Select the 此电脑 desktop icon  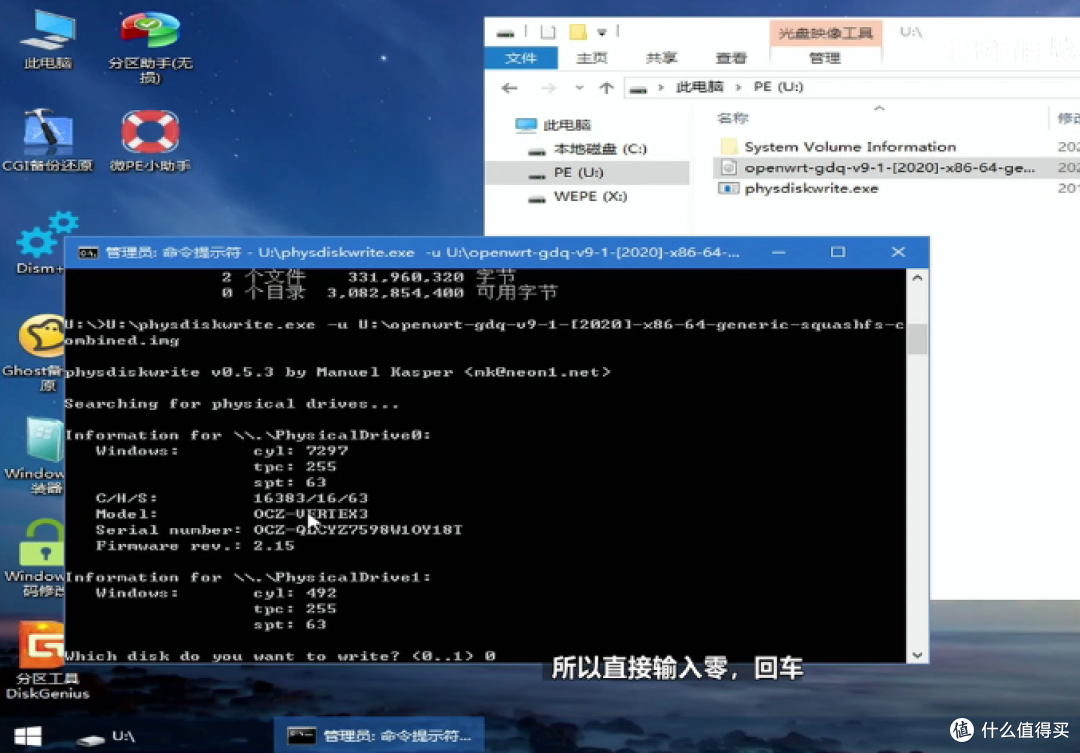pos(47,36)
